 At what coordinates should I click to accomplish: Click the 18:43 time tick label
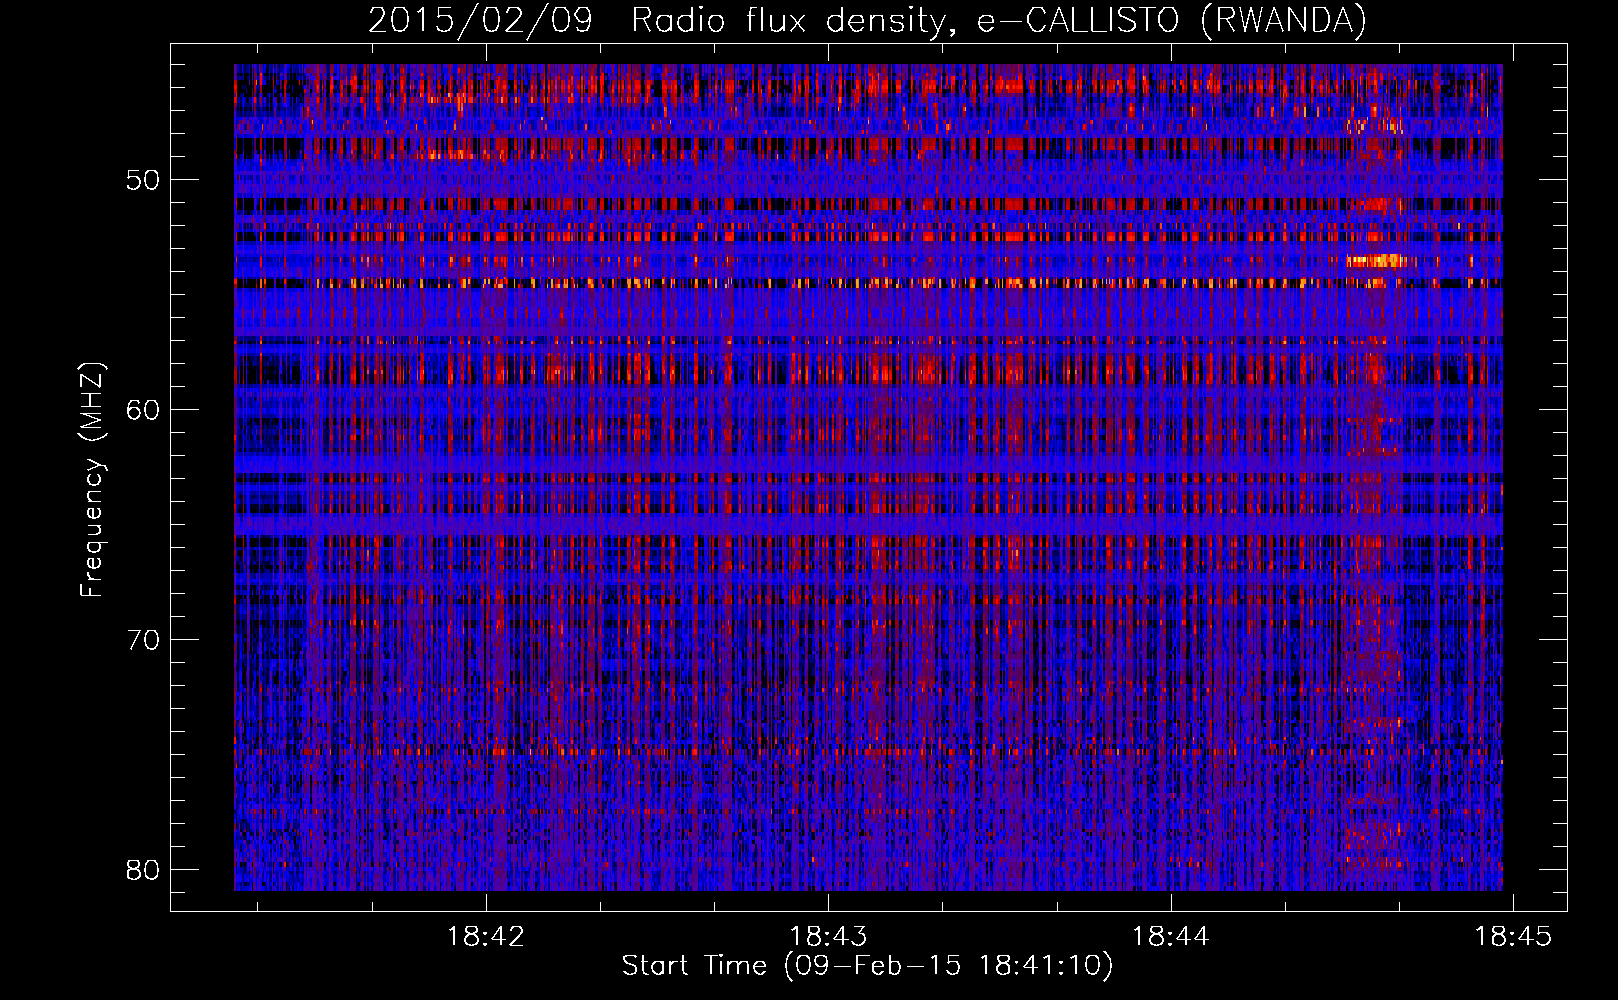click(x=828, y=937)
